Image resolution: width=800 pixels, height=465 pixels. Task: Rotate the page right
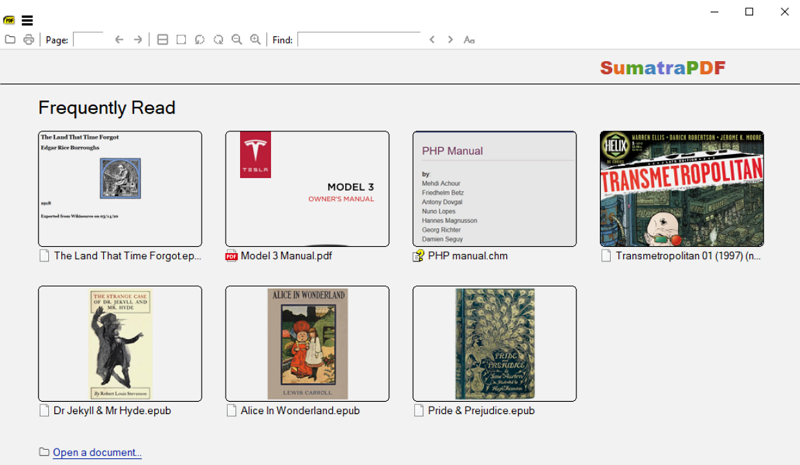[218, 40]
